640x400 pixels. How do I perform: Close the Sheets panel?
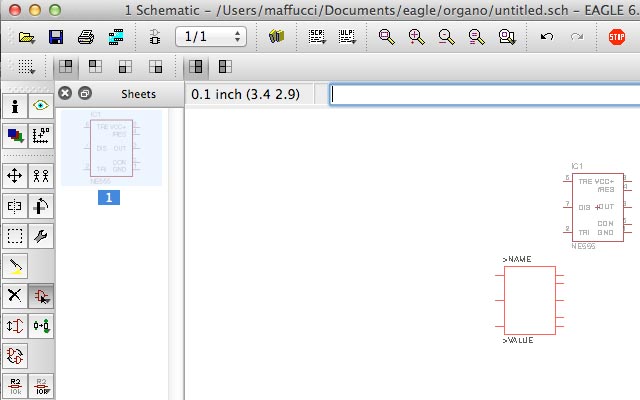tap(65, 93)
